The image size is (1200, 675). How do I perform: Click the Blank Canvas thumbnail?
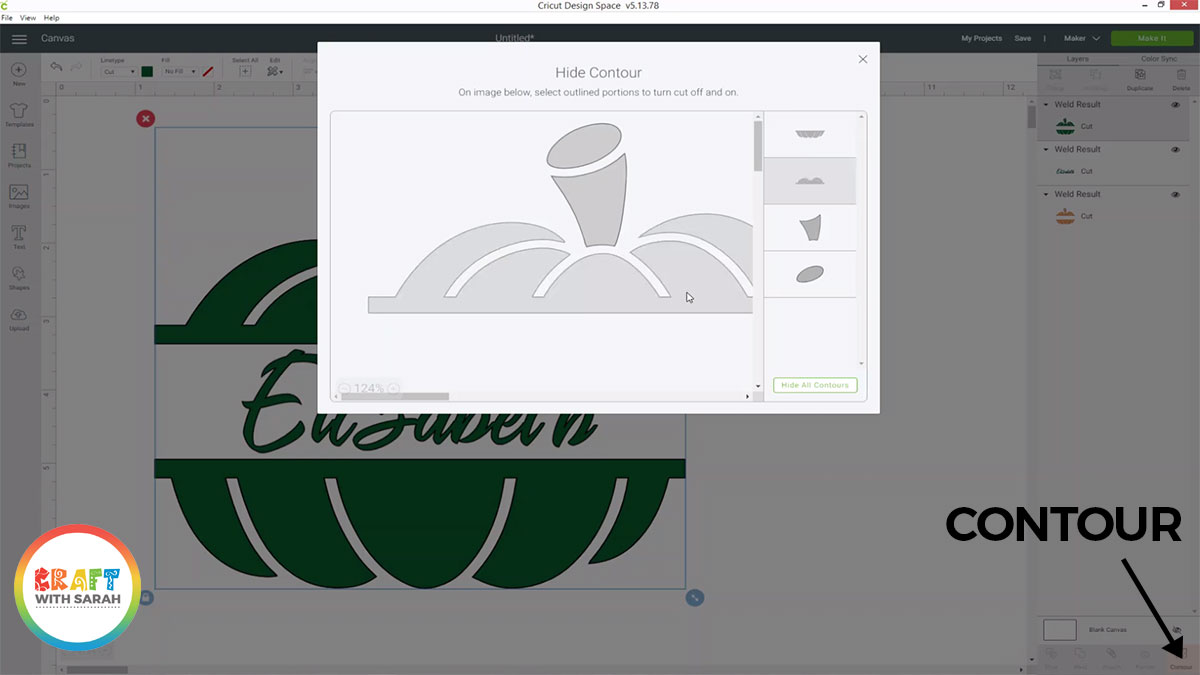(x=1060, y=630)
